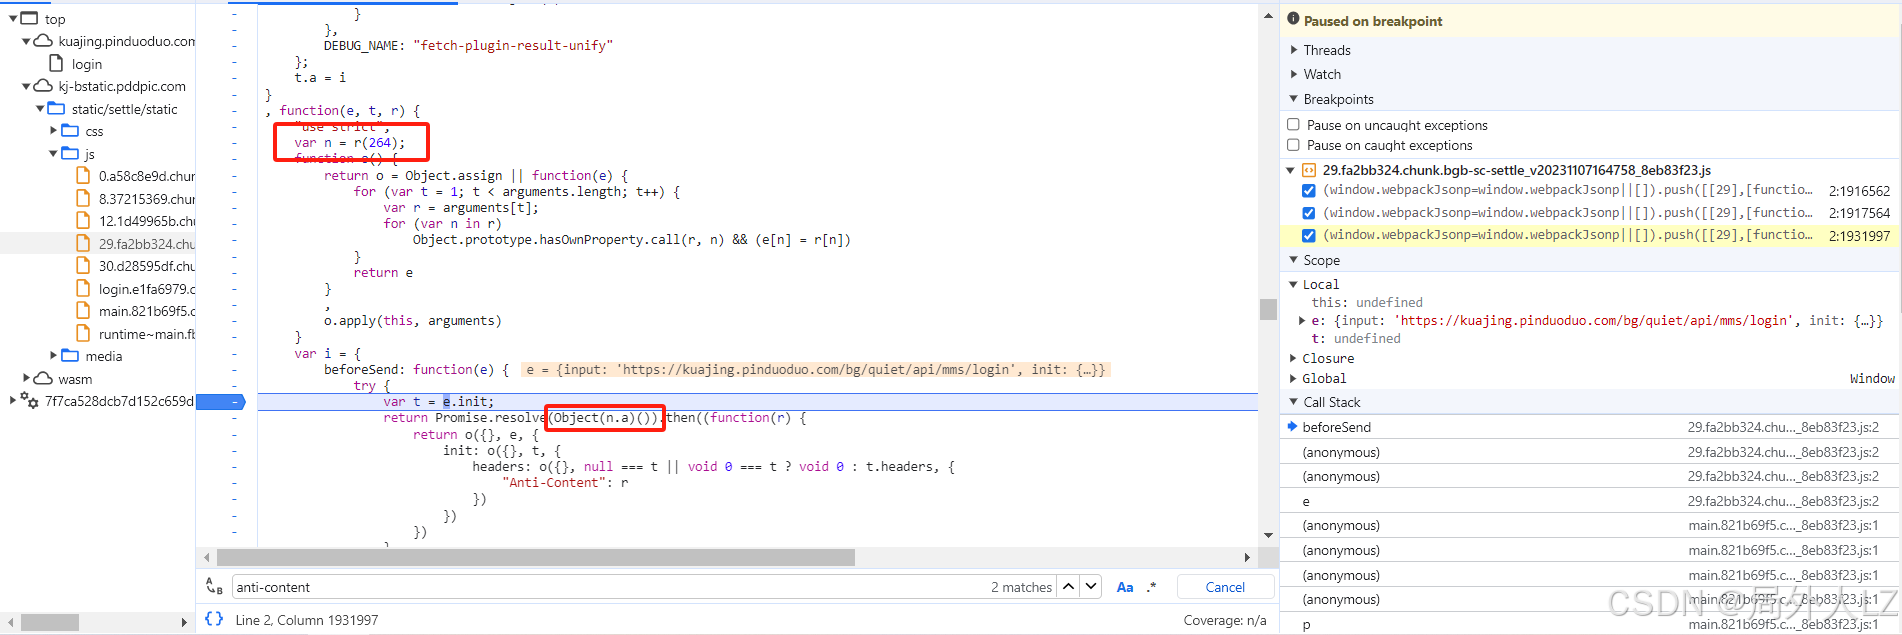
Task: Select call stack frame p
Action: (x=1590, y=624)
